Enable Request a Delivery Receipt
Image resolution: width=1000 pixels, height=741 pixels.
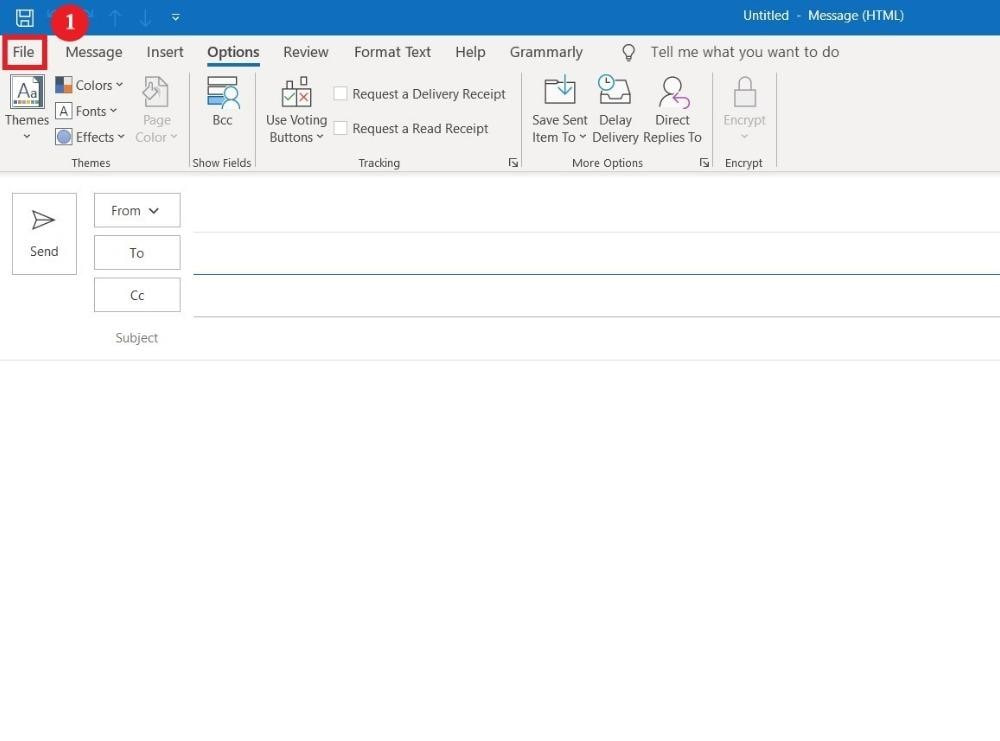click(341, 93)
